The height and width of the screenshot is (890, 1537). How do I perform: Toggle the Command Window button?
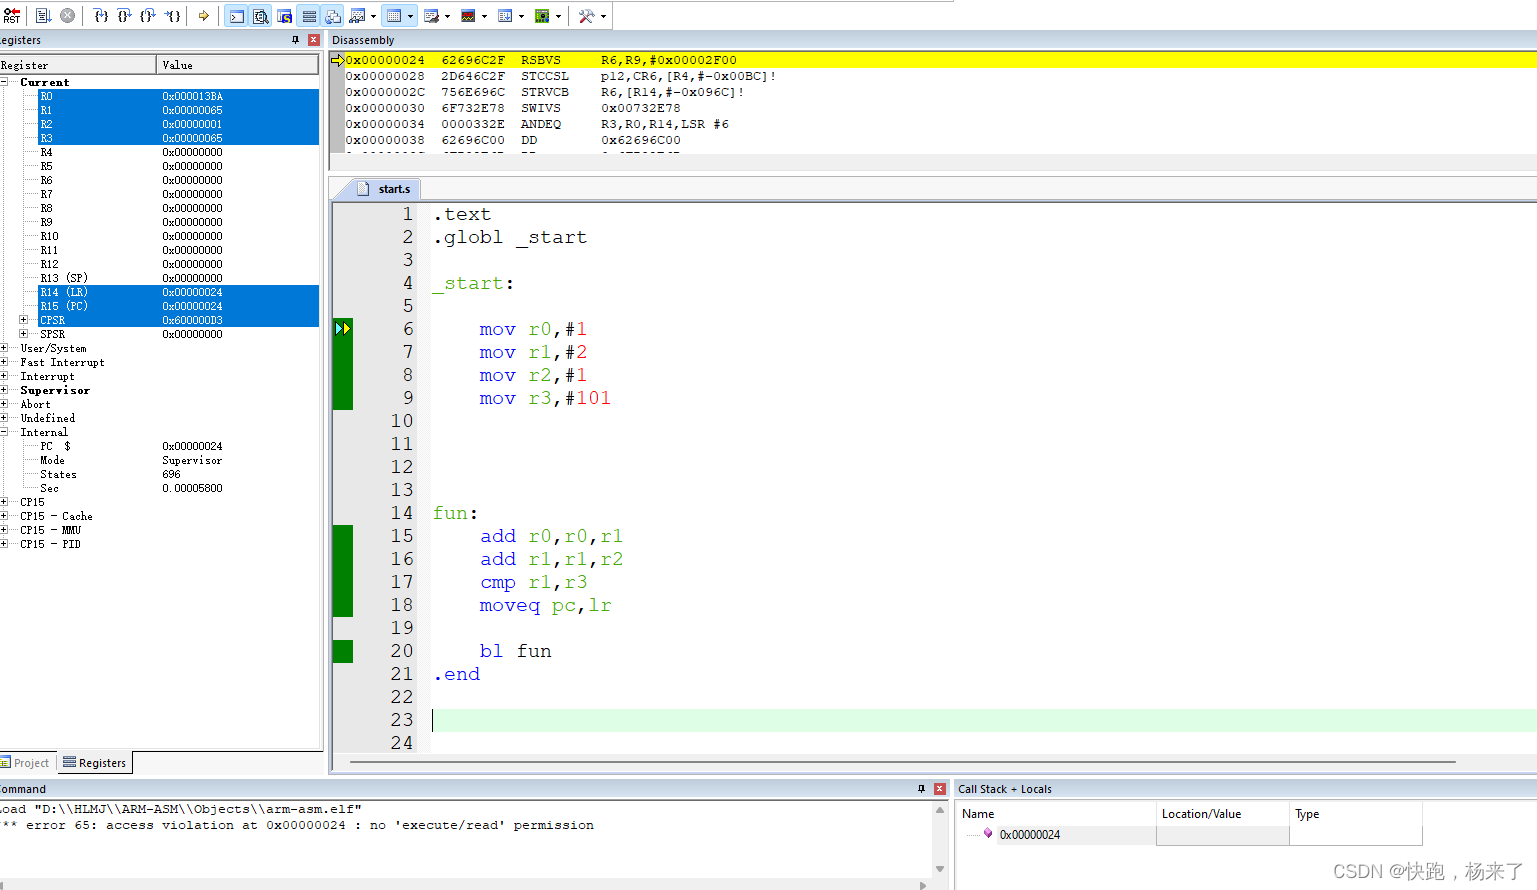[236, 16]
